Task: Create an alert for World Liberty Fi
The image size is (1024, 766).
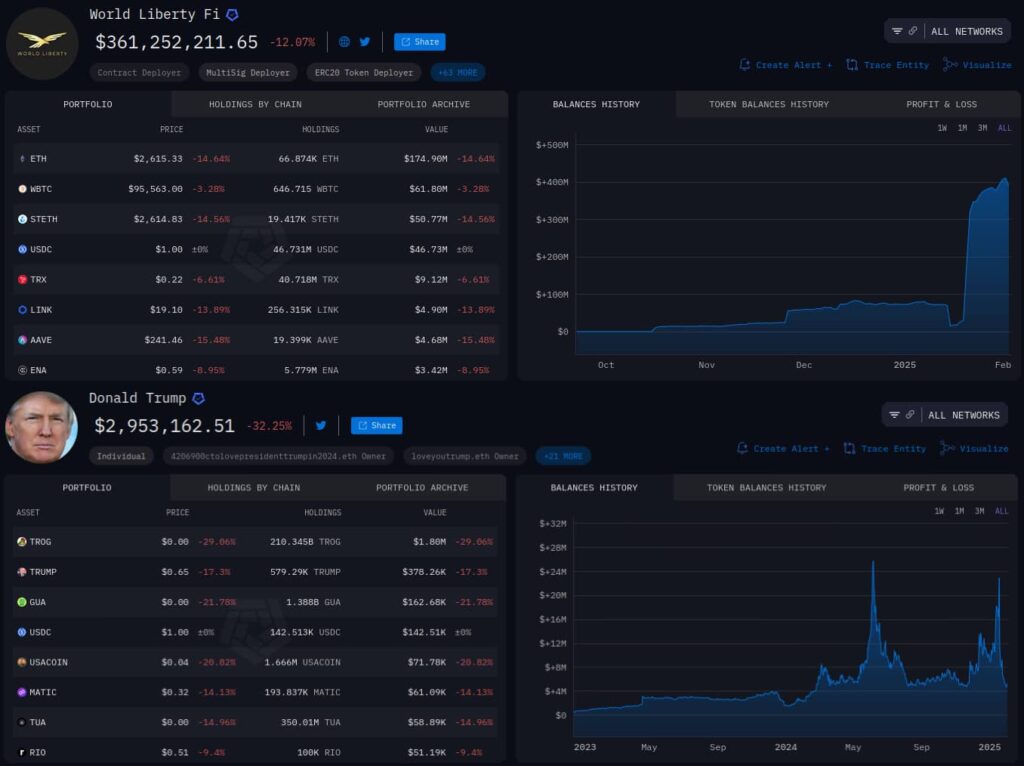Action: (x=786, y=65)
